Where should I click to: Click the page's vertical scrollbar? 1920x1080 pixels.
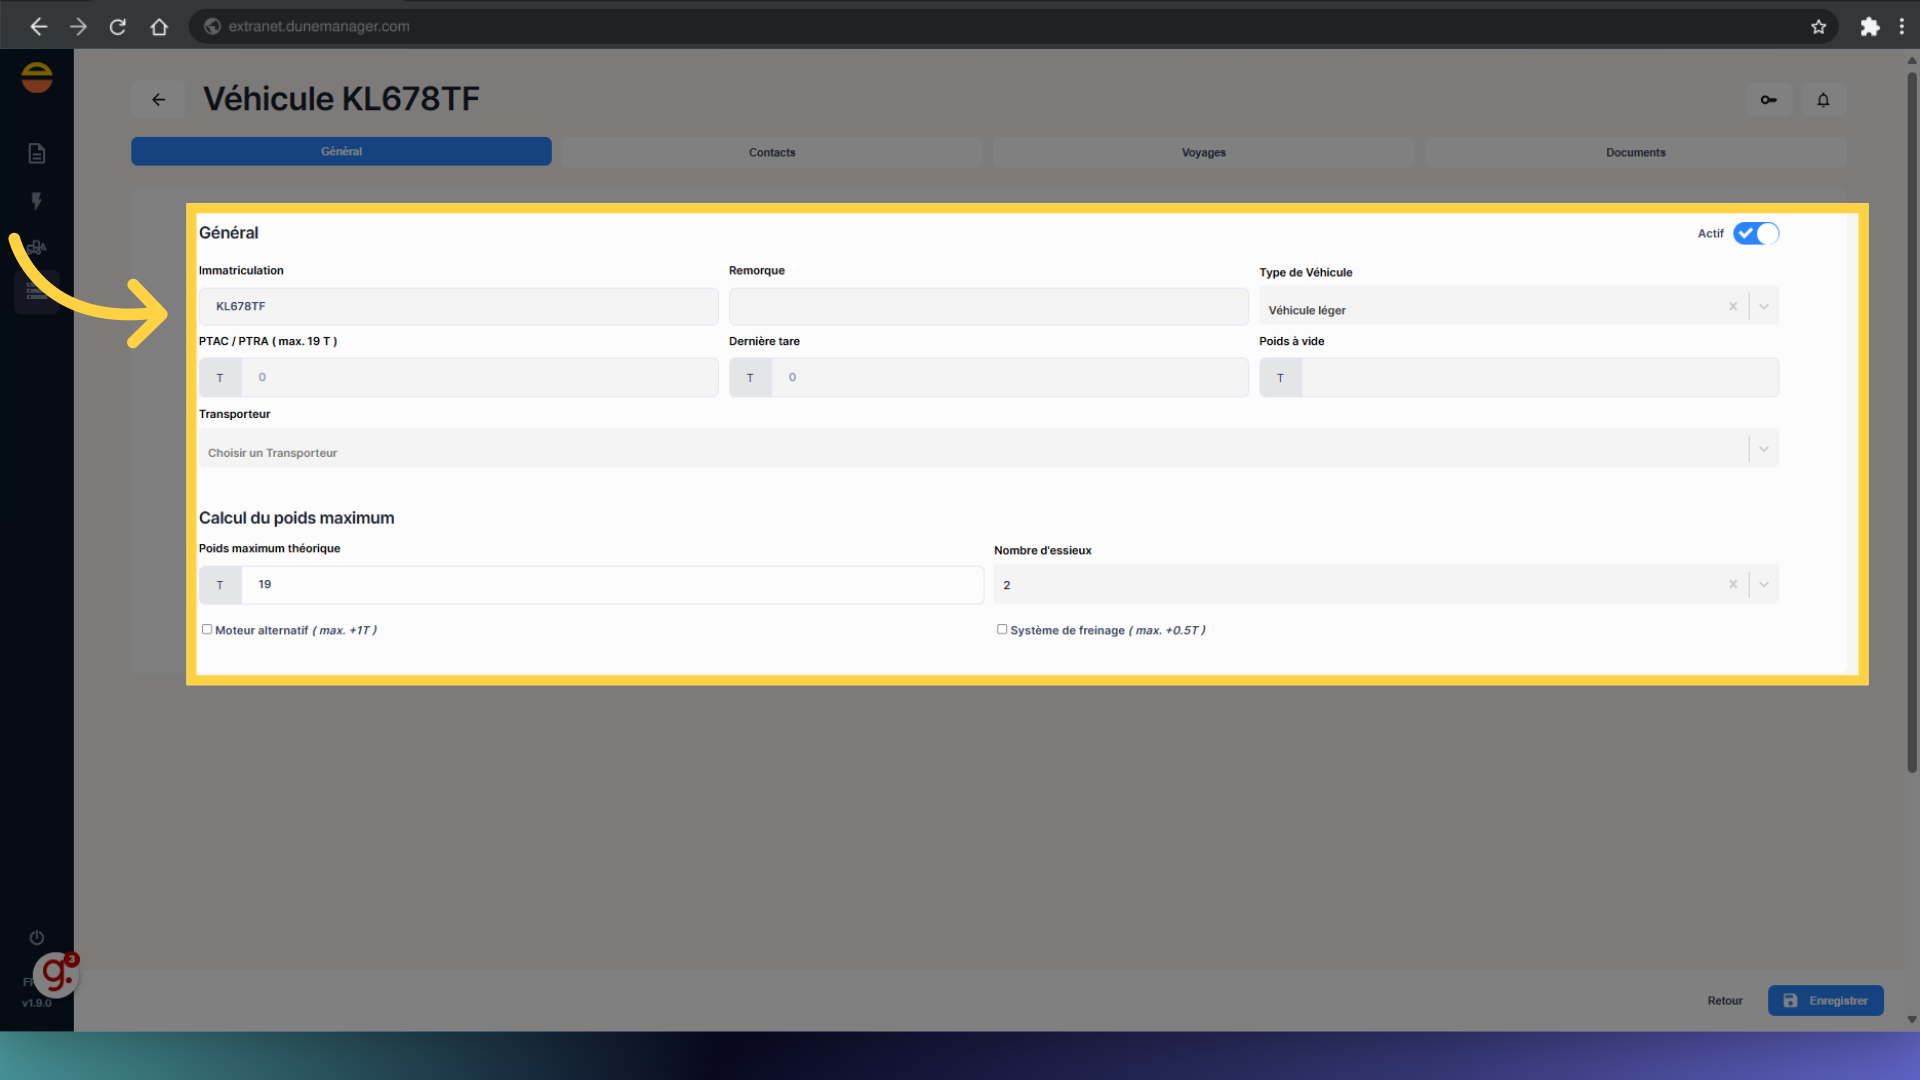[1912, 420]
